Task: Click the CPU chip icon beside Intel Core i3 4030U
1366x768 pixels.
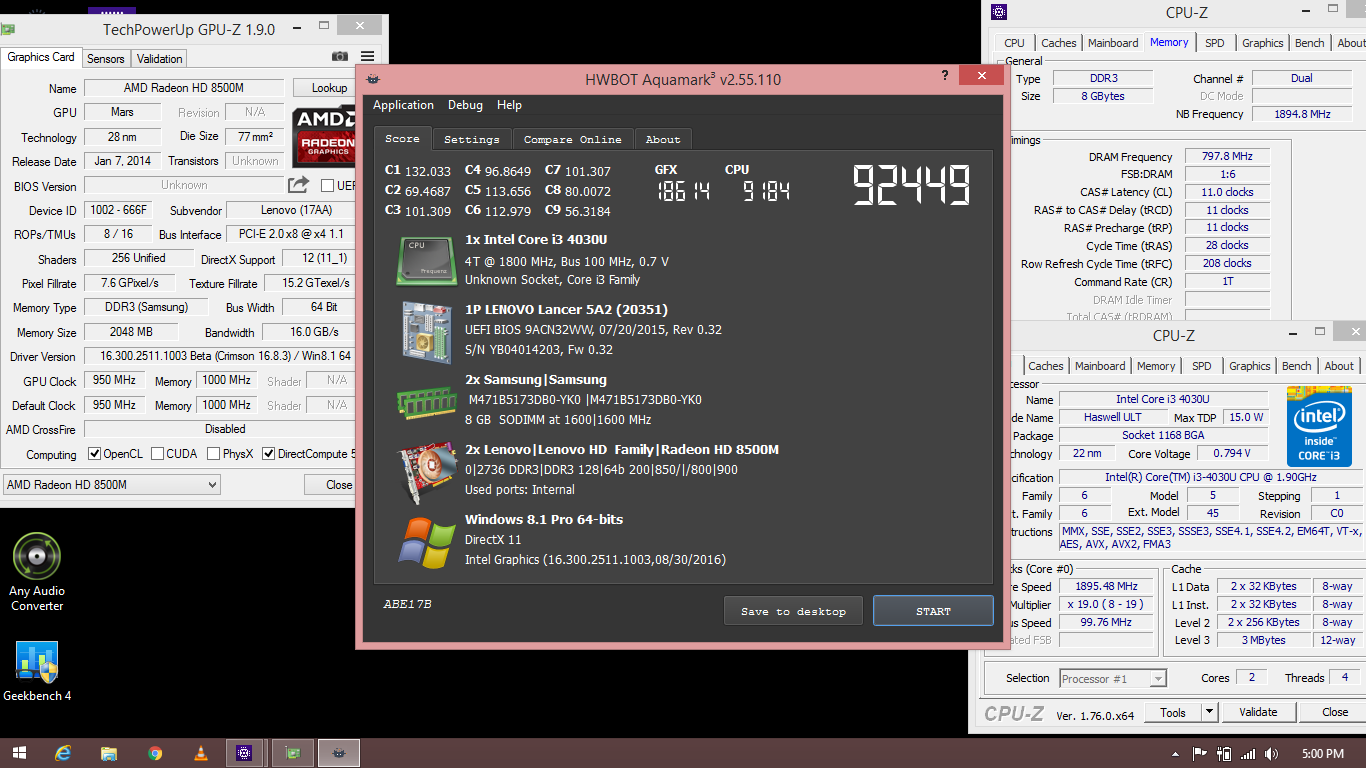Action: (x=428, y=261)
